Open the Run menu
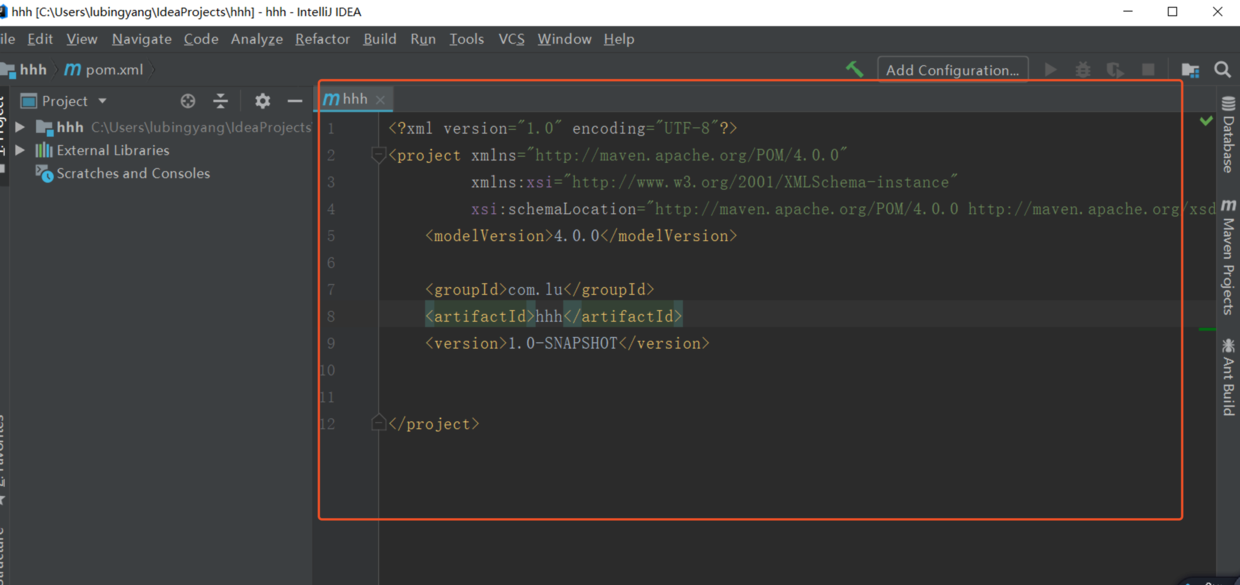 tap(423, 39)
